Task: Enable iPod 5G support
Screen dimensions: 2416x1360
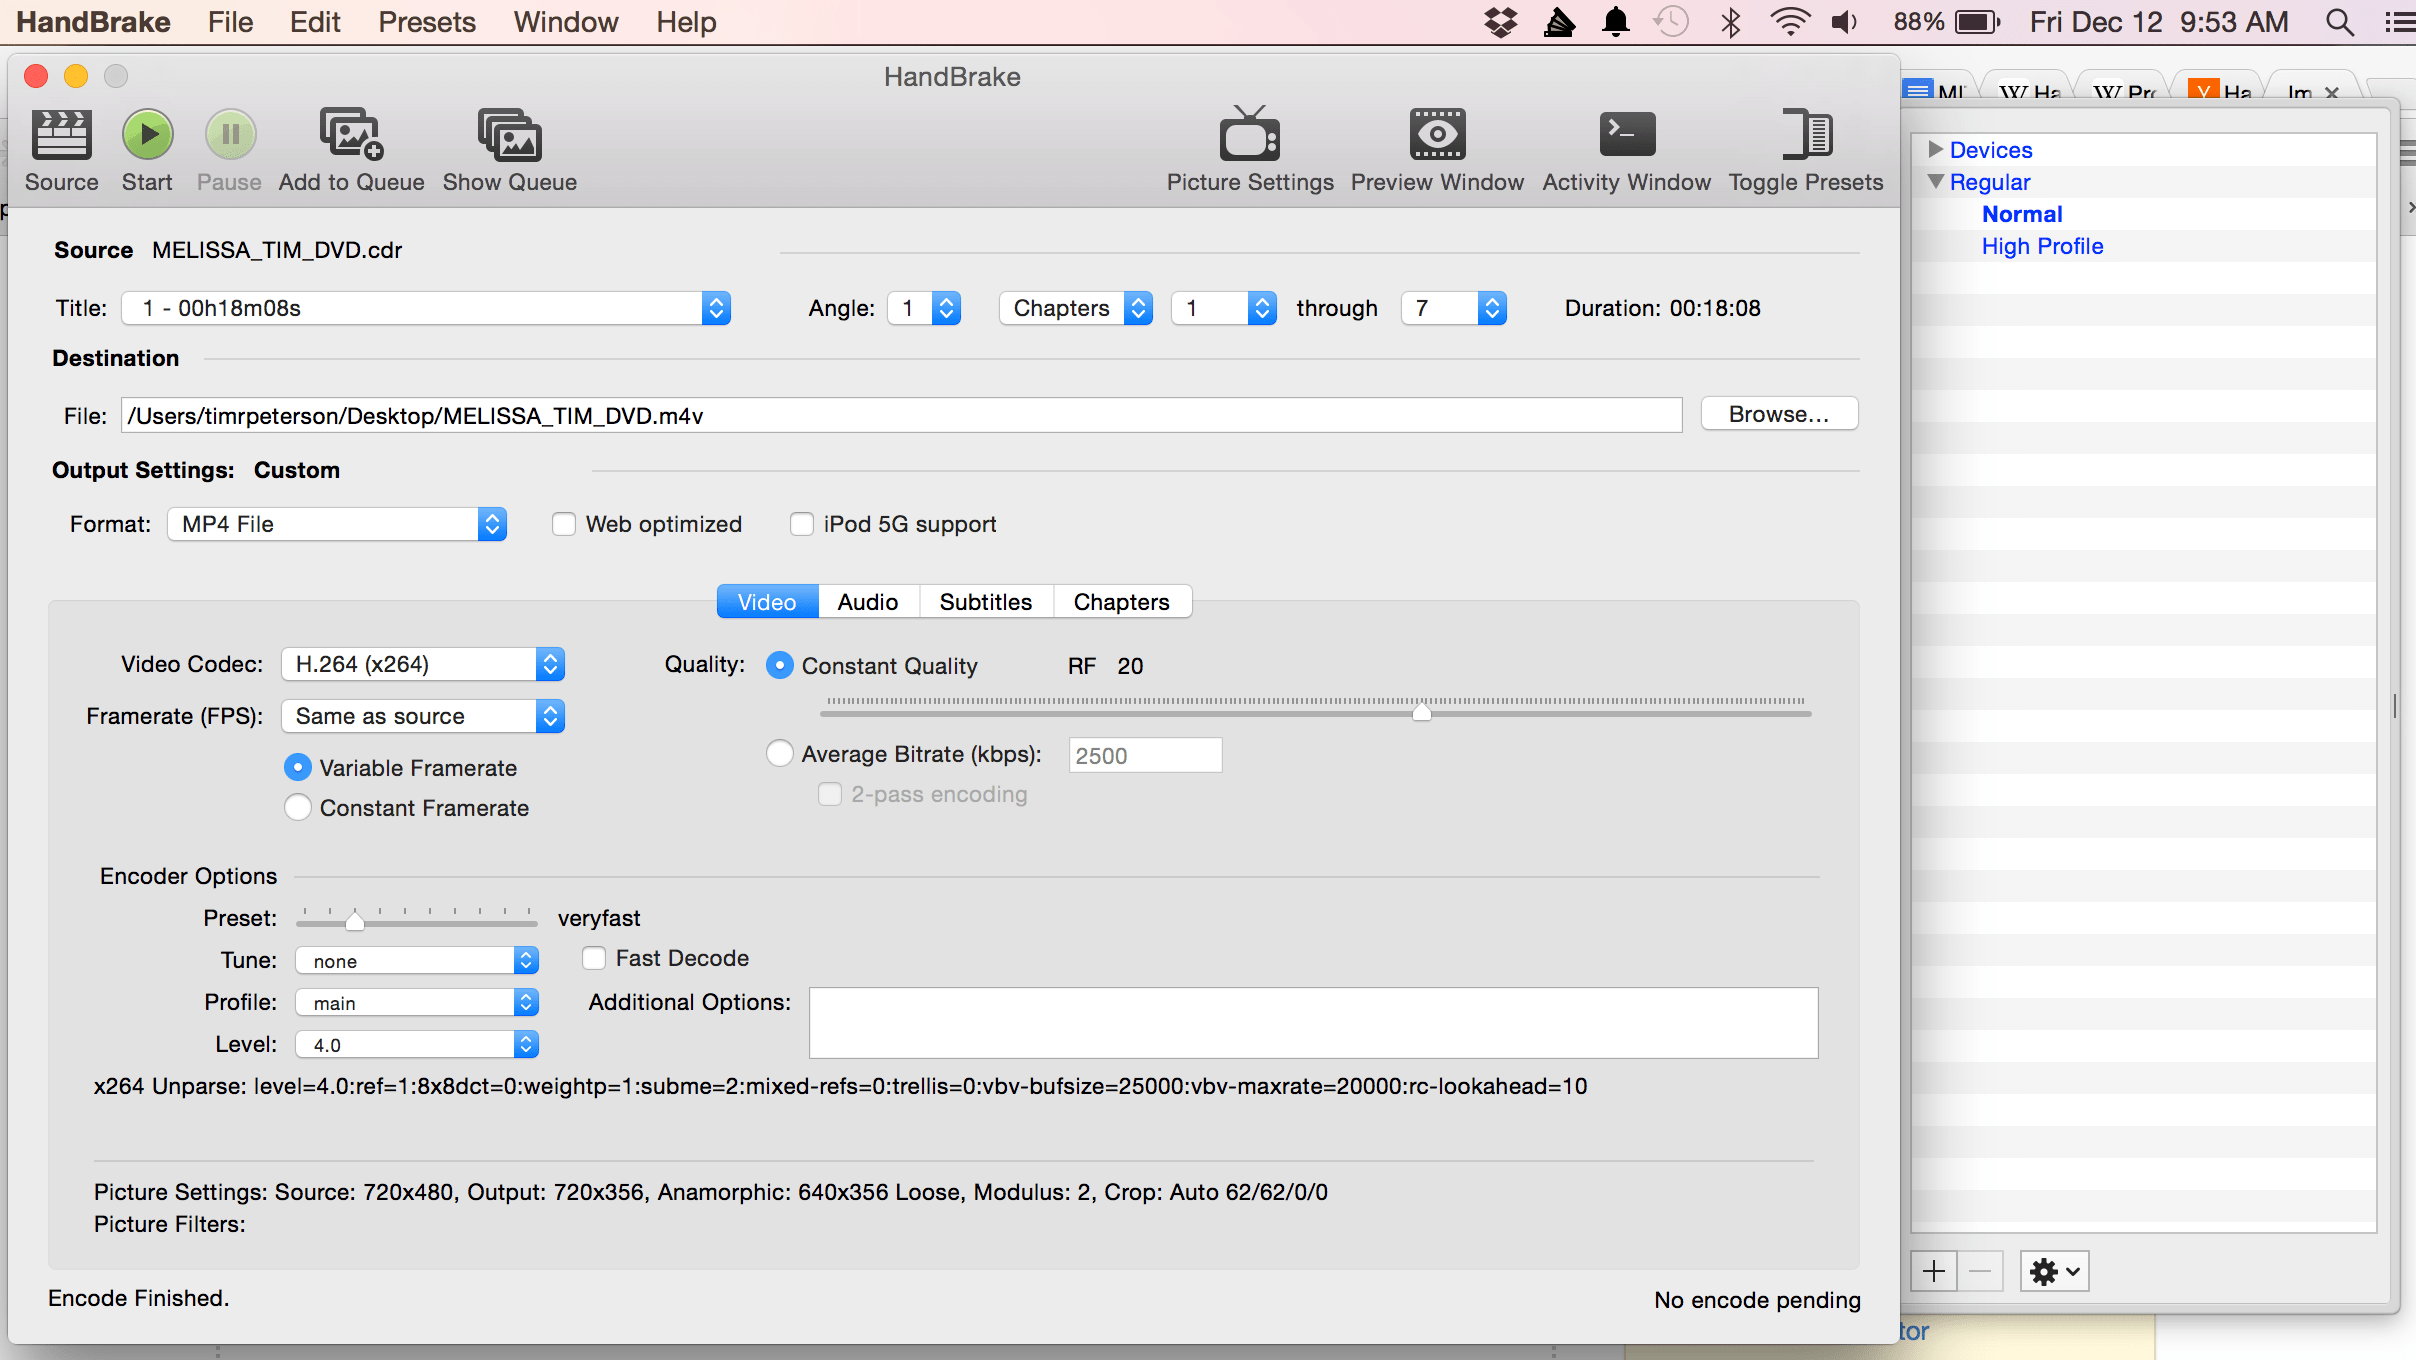Action: pos(801,523)
